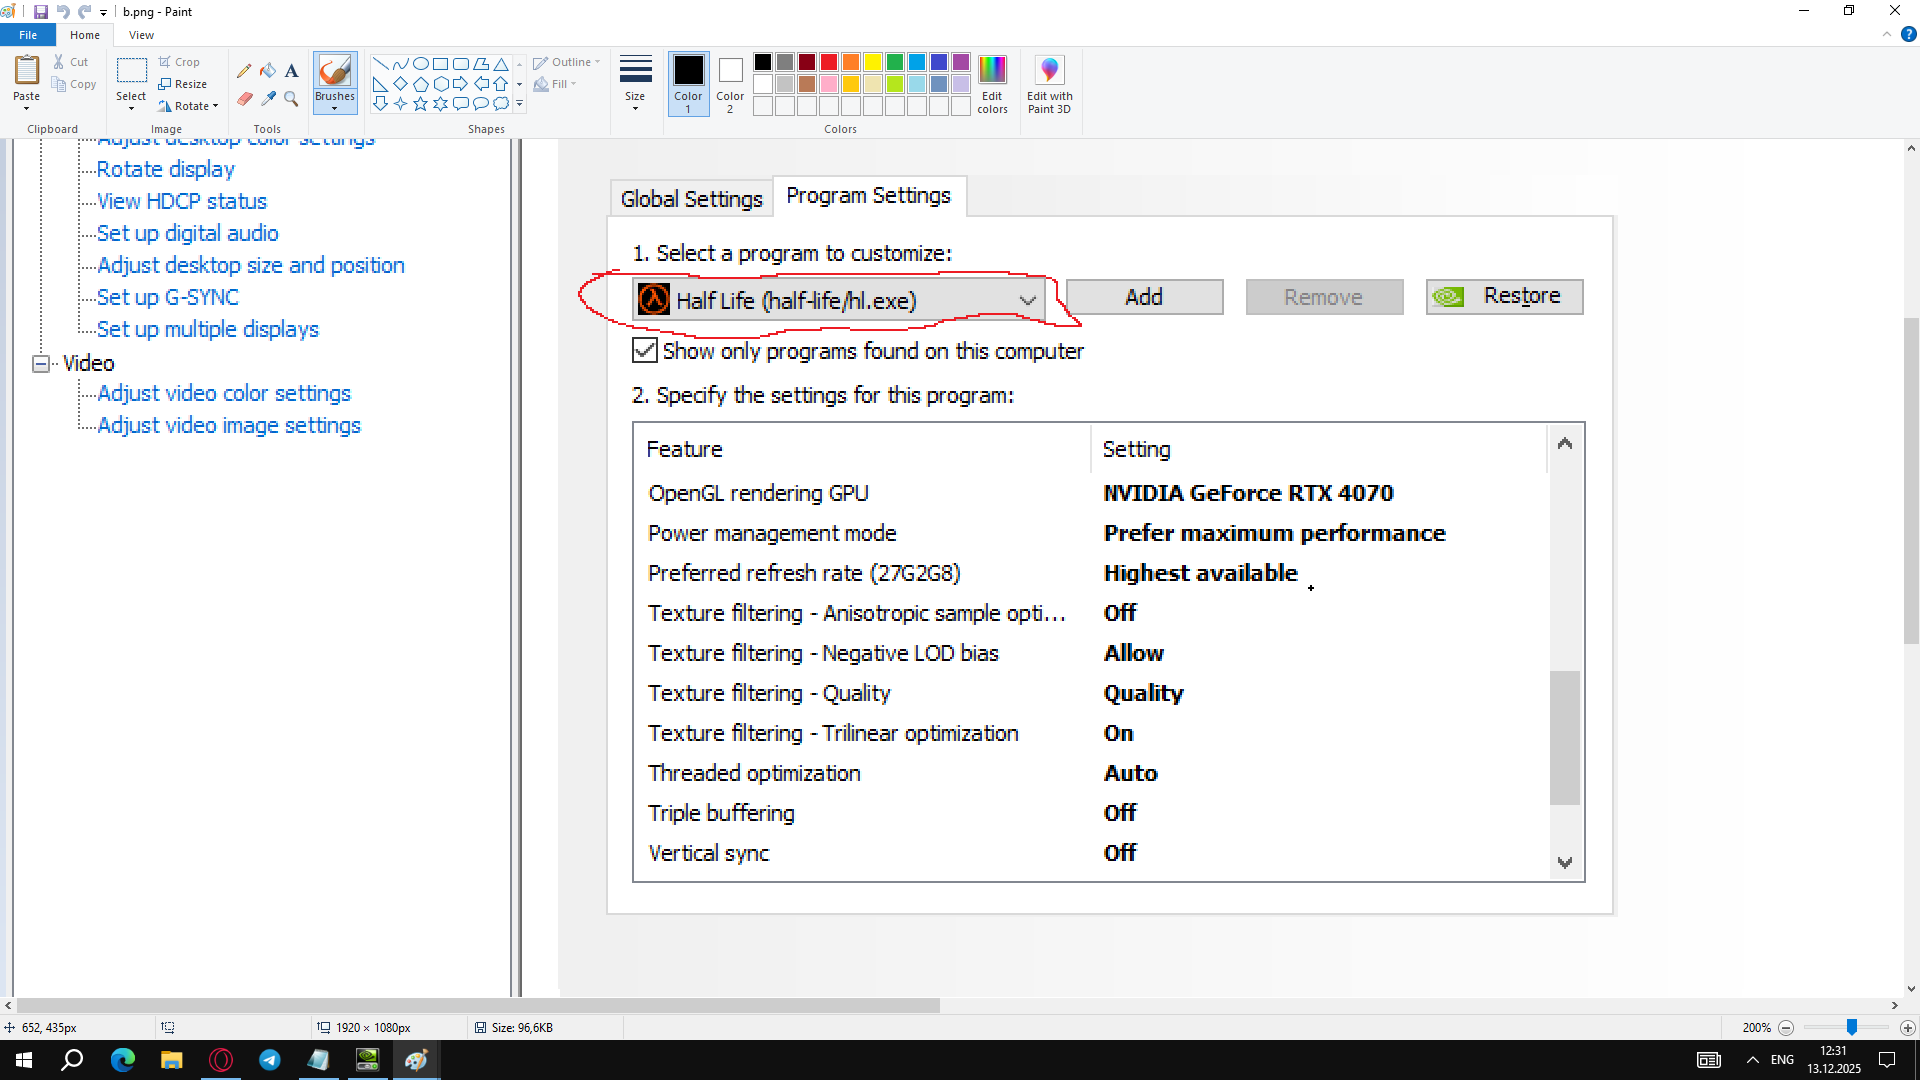Select the Pencil tool
This screenshot has height=1080, width=1920.
(244, 71)
